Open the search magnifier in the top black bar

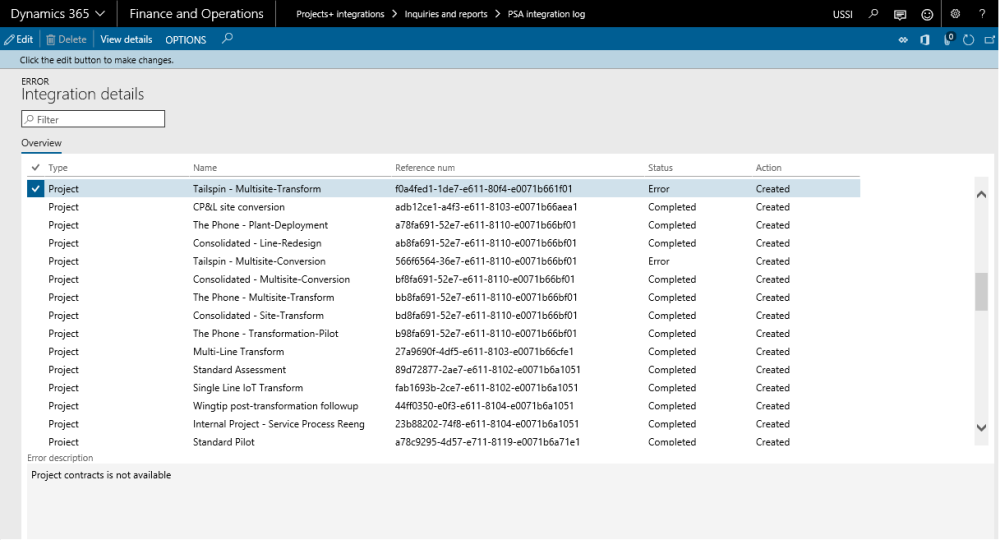(x=874, y=13)
